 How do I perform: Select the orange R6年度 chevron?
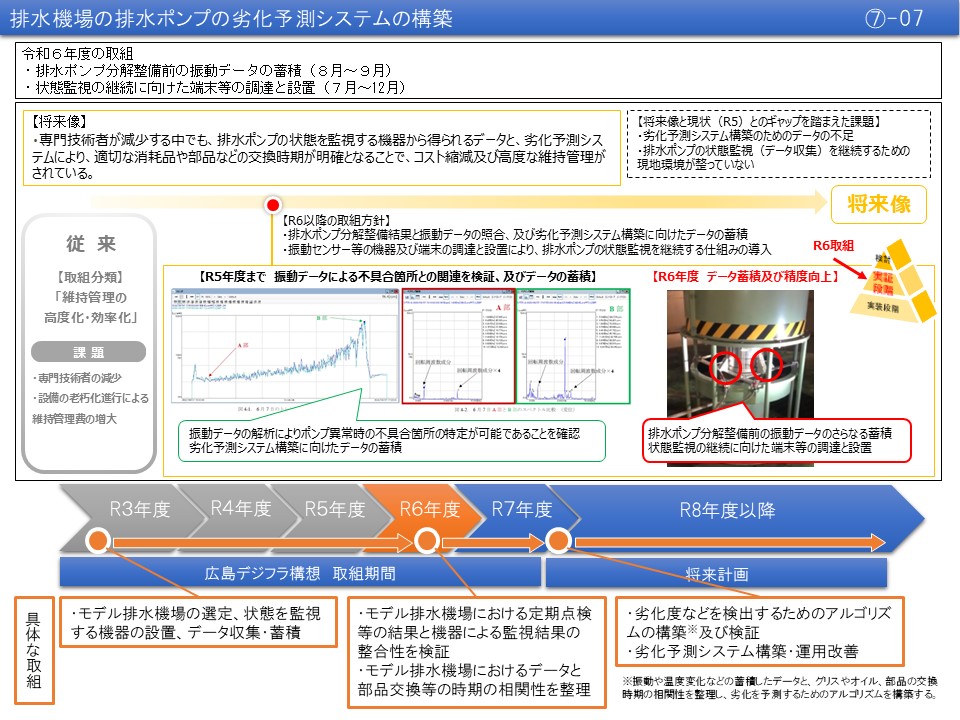pos(428,509)
